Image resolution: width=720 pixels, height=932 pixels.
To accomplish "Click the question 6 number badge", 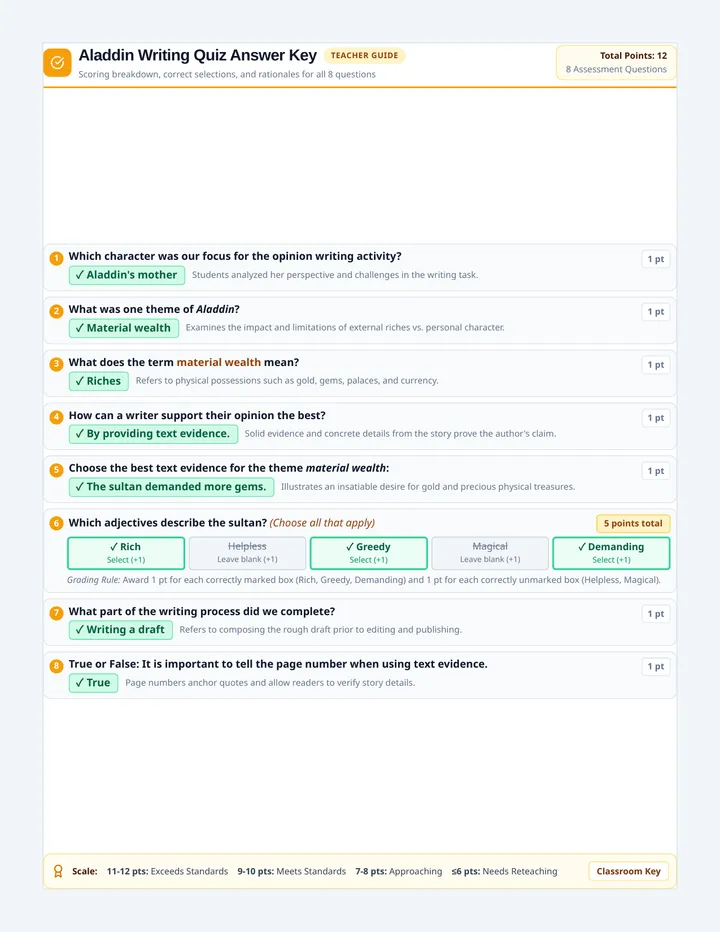I will (56, 523).
